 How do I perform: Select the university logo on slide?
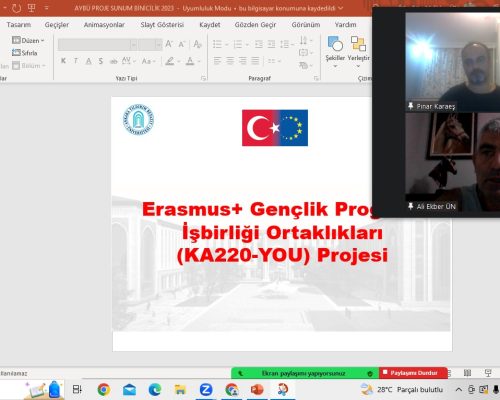(138, 119)
